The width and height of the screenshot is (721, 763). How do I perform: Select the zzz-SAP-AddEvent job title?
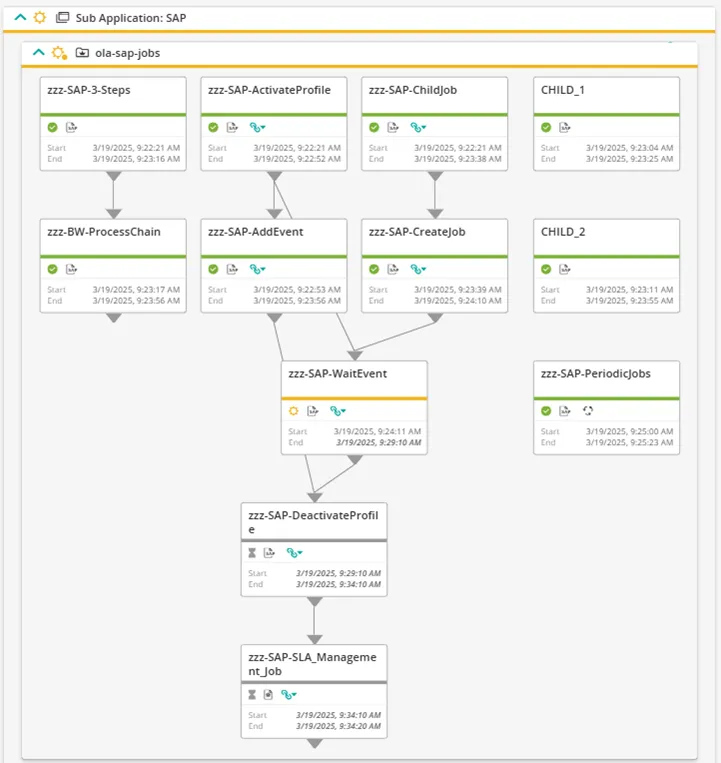click(x=255, y=232)
